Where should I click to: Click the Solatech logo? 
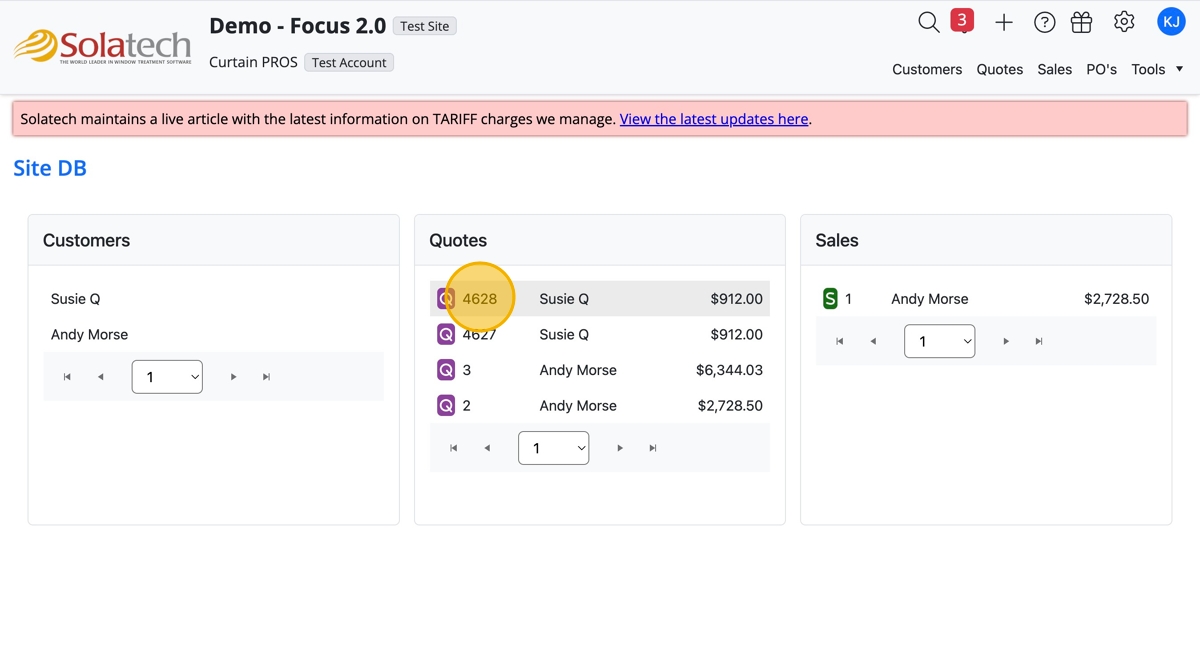click(102, 46)
